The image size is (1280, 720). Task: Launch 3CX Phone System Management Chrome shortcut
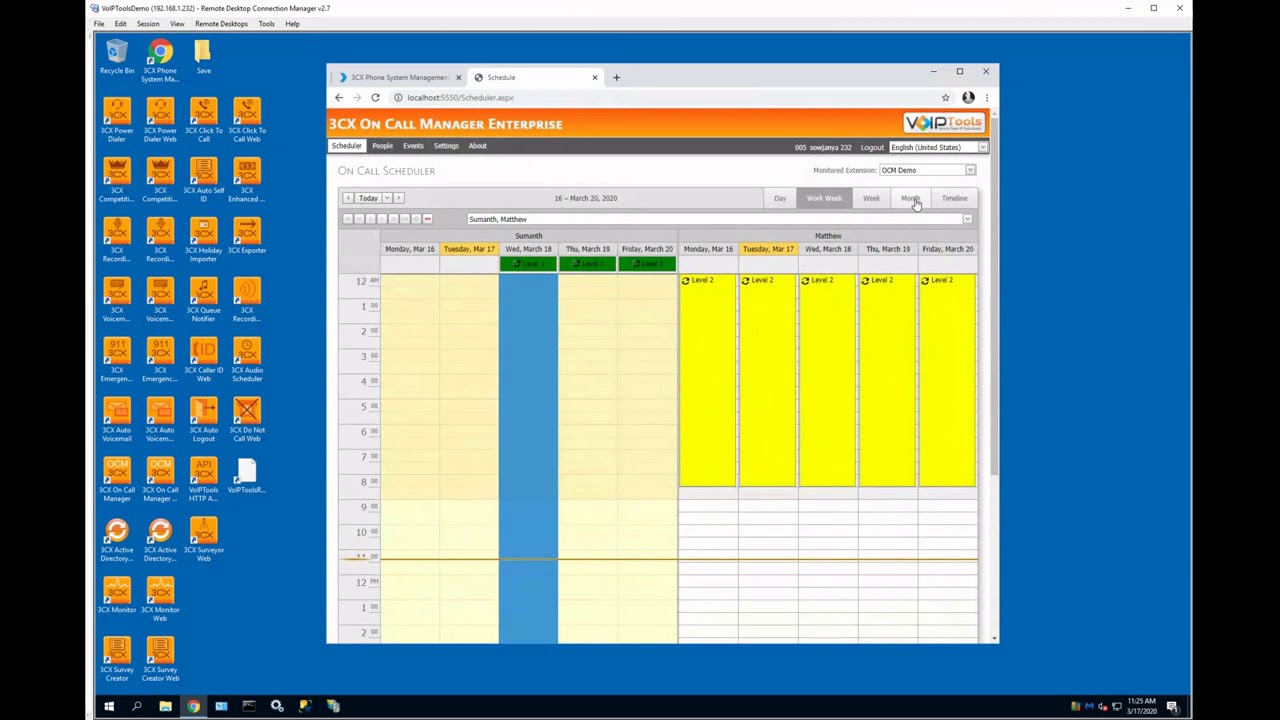pos(160,60)
